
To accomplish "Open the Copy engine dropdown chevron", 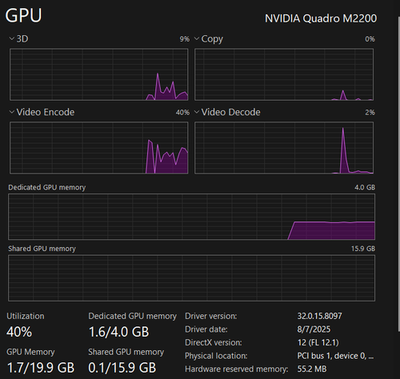I will 197,39.
